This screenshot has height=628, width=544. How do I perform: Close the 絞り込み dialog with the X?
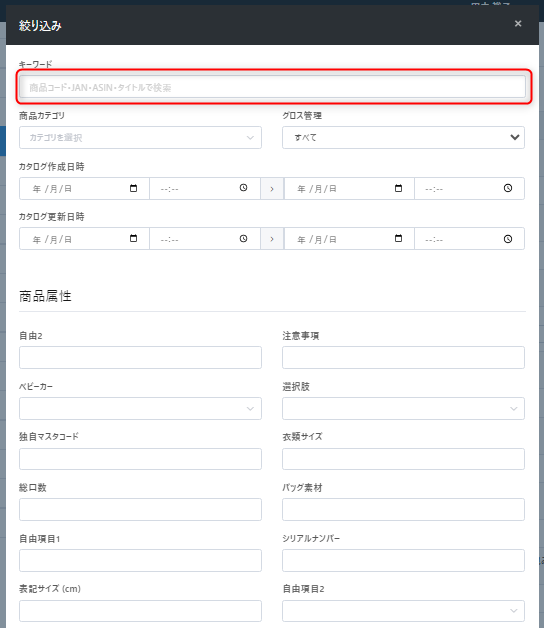pyautogui.click(x=518, y=24)
